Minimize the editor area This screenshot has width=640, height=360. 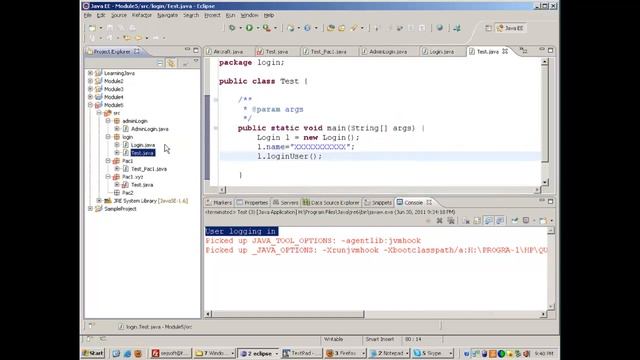(x=542, y=49)
